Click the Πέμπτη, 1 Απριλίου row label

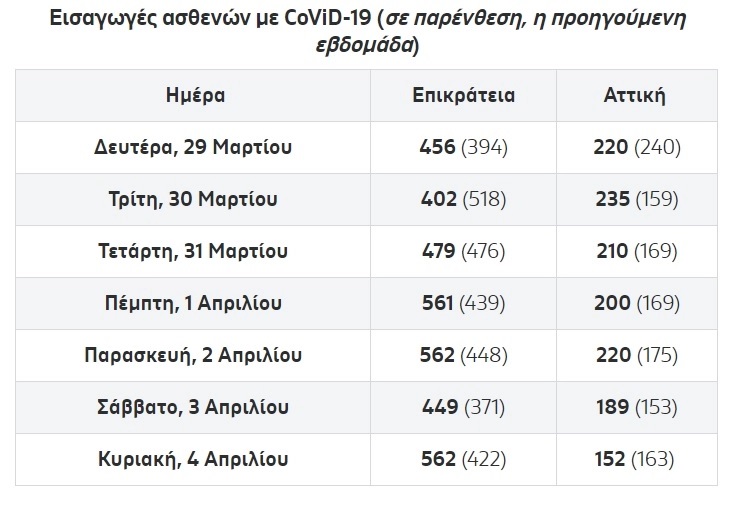coord(194,303)
